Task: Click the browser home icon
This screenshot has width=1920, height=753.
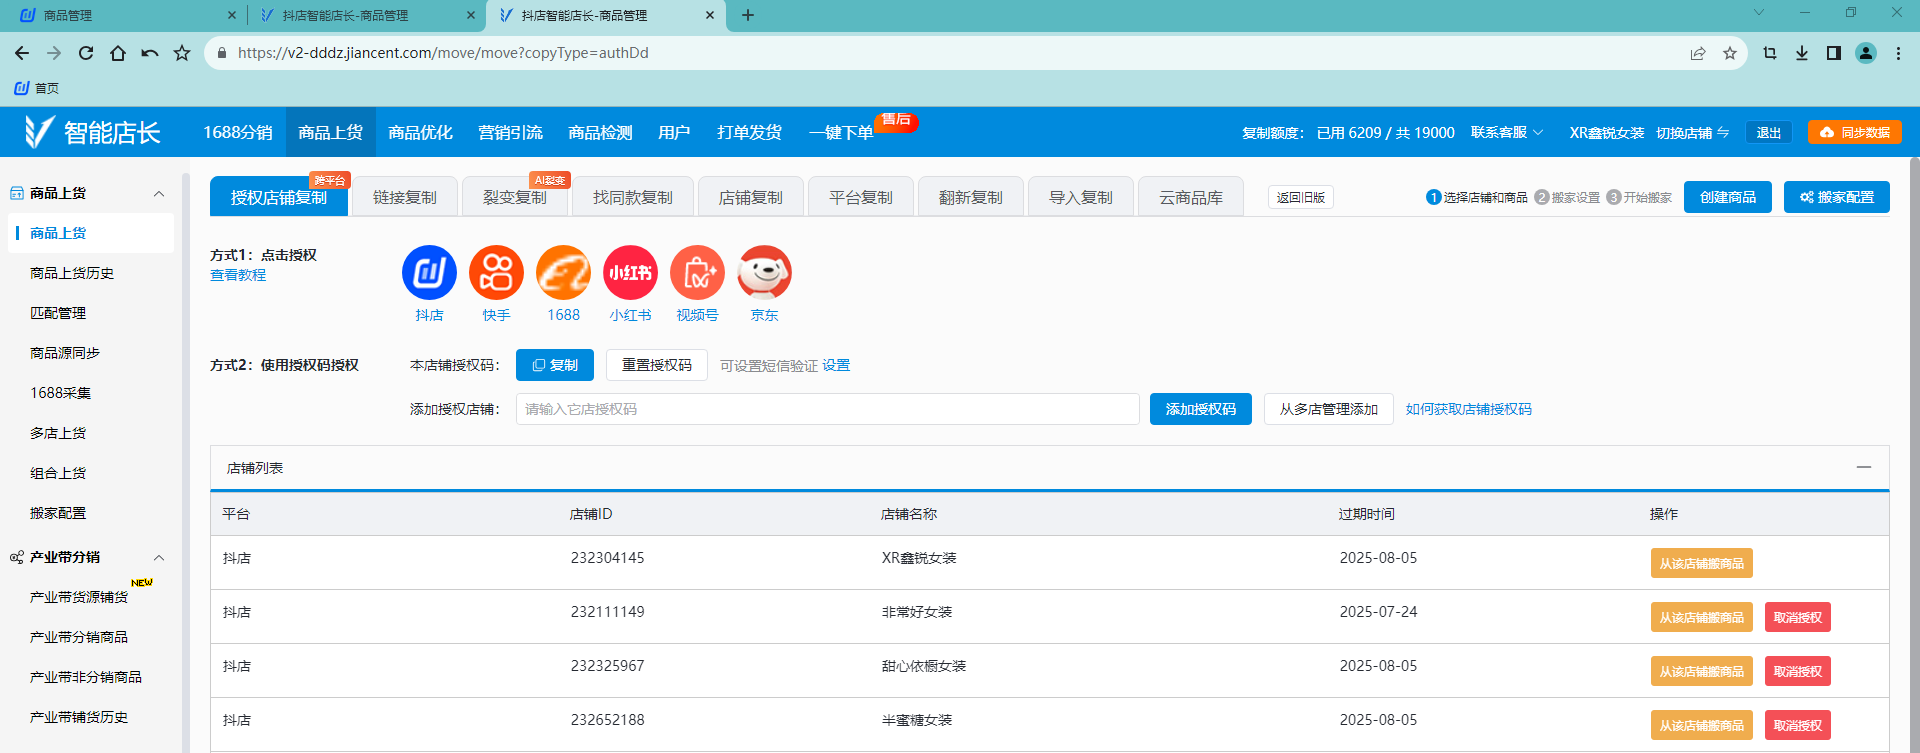Action: (118, 53)
